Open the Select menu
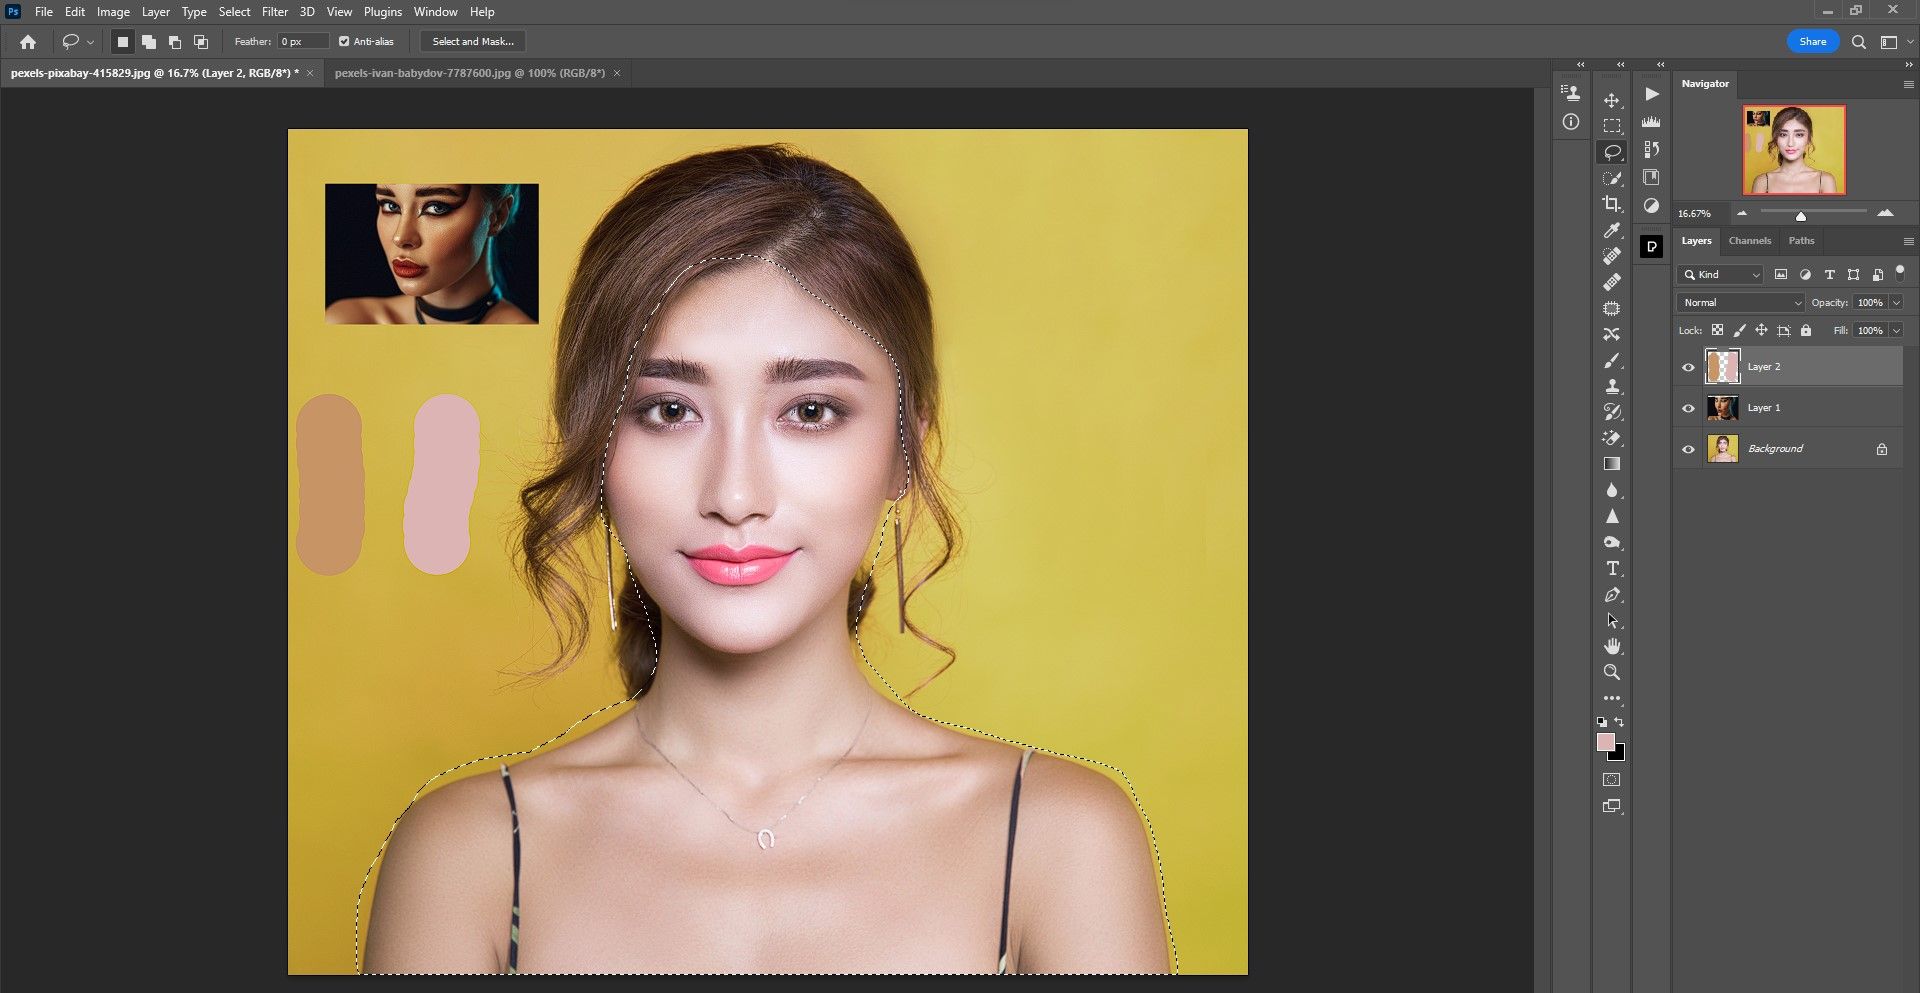This screenshot has height=993, width=1920. pos(234,12)
